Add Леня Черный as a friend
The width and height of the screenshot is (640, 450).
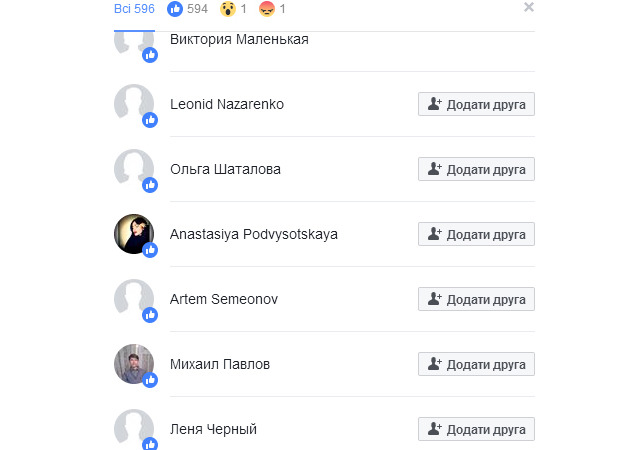tap(476, 429)
